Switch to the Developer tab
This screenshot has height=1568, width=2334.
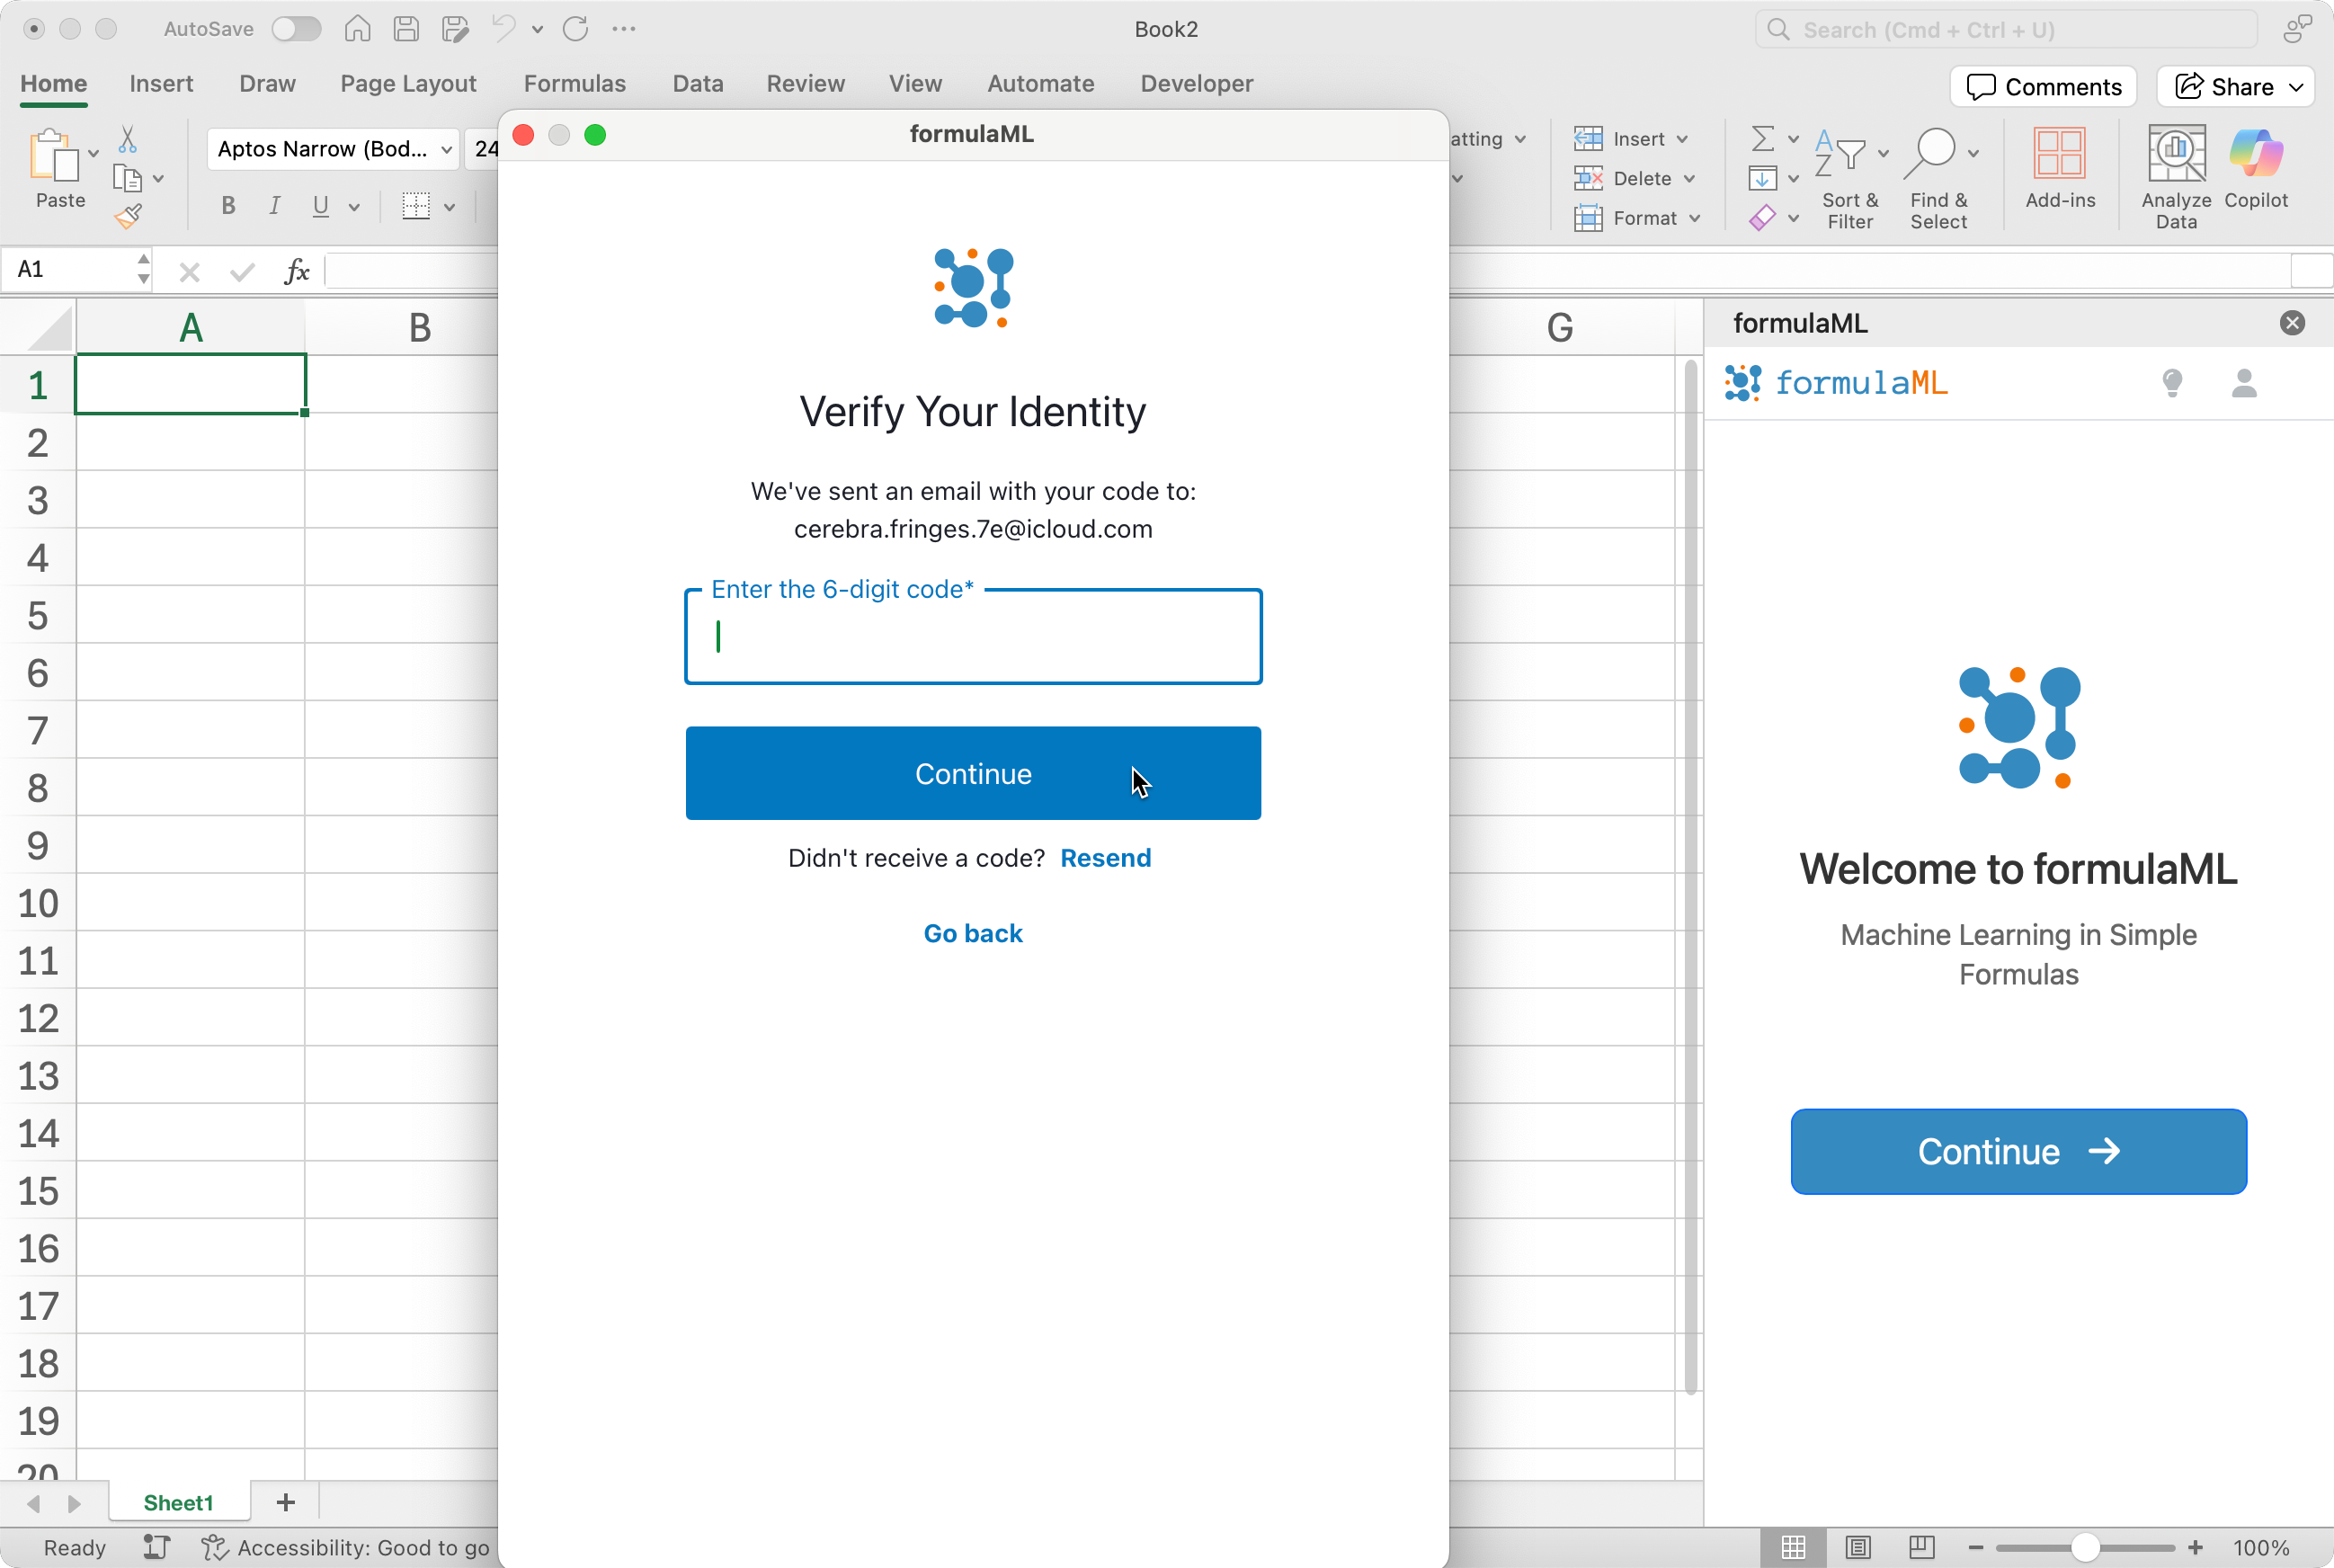[x=1196, y=84]
